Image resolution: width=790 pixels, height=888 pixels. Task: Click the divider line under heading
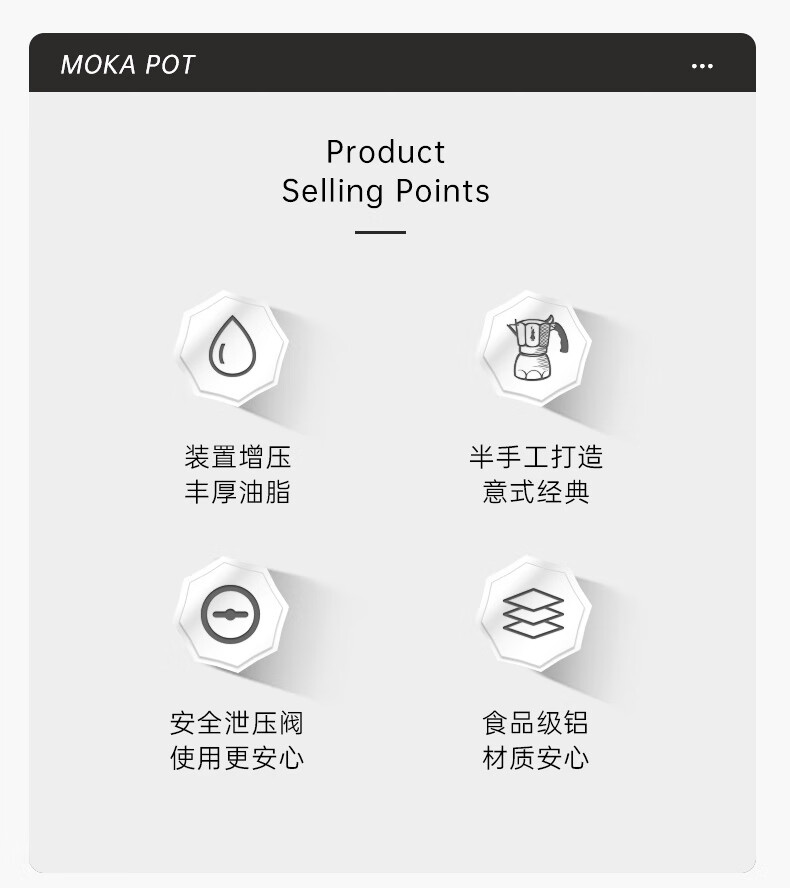click(381, 232)
